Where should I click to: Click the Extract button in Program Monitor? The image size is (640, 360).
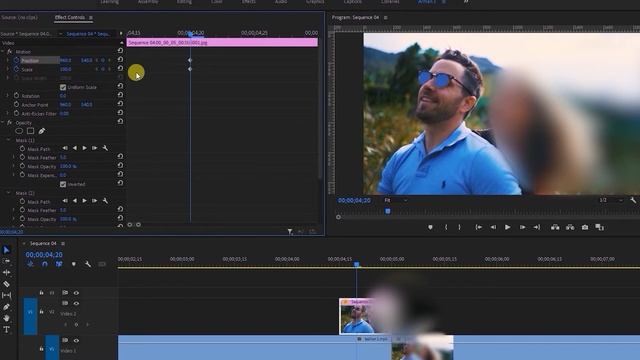click(570, 227)
